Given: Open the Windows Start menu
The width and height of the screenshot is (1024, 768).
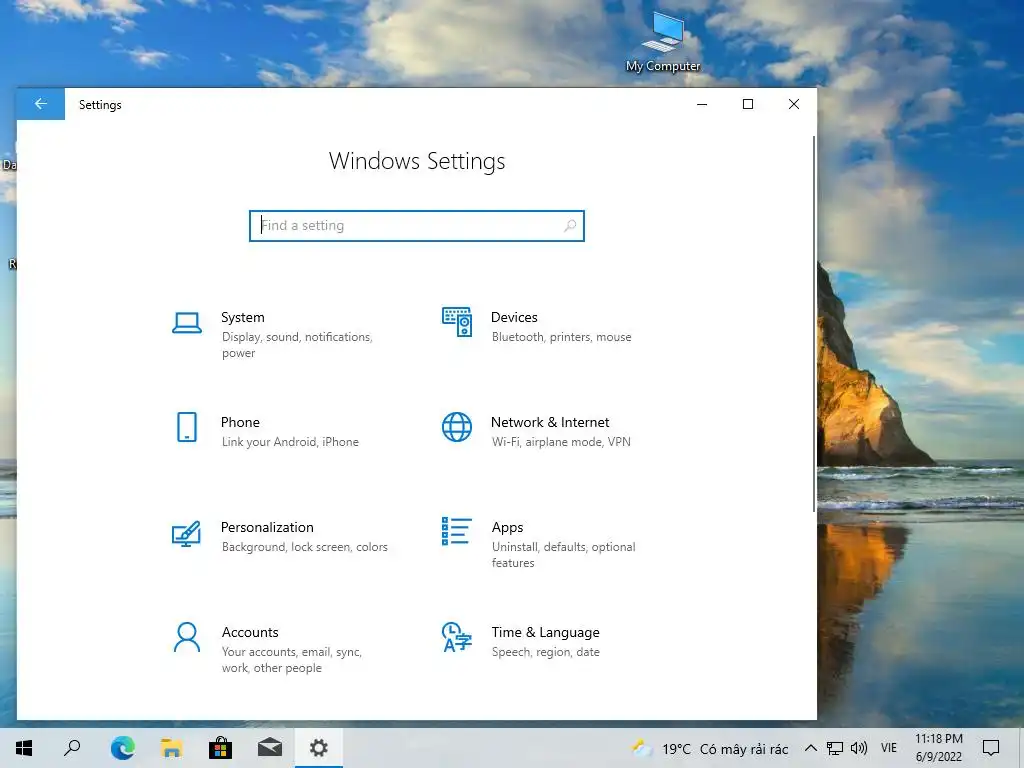Looking at the screenshot, I should click(24, 748).
